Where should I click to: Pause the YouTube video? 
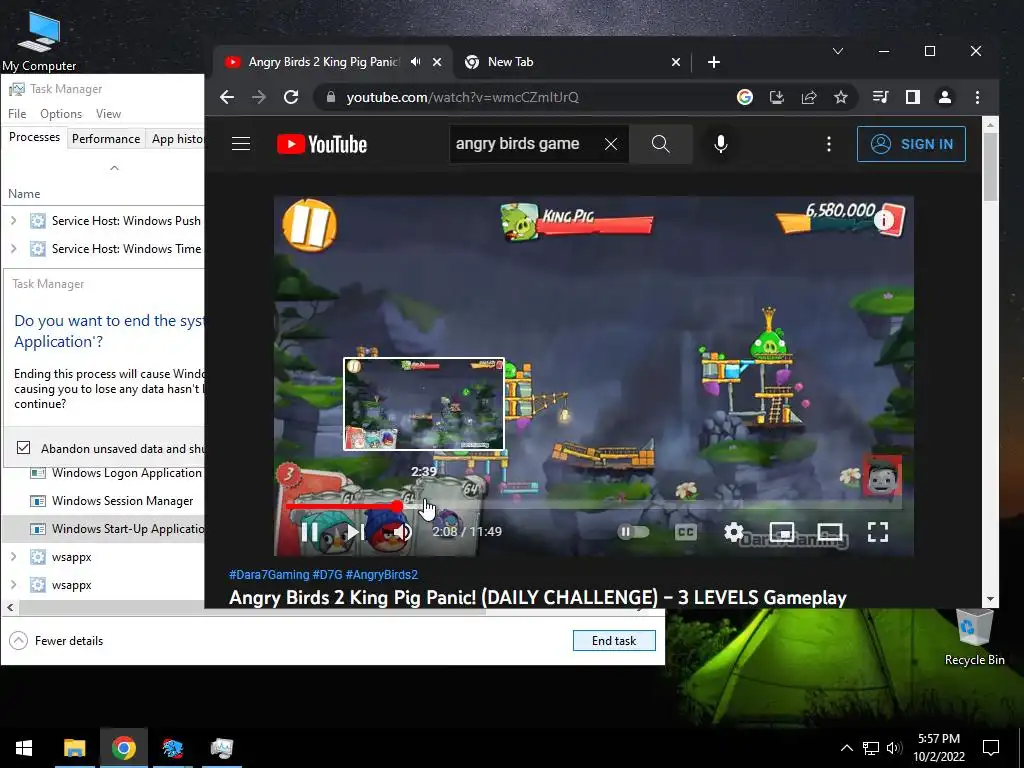pos(310,532)
